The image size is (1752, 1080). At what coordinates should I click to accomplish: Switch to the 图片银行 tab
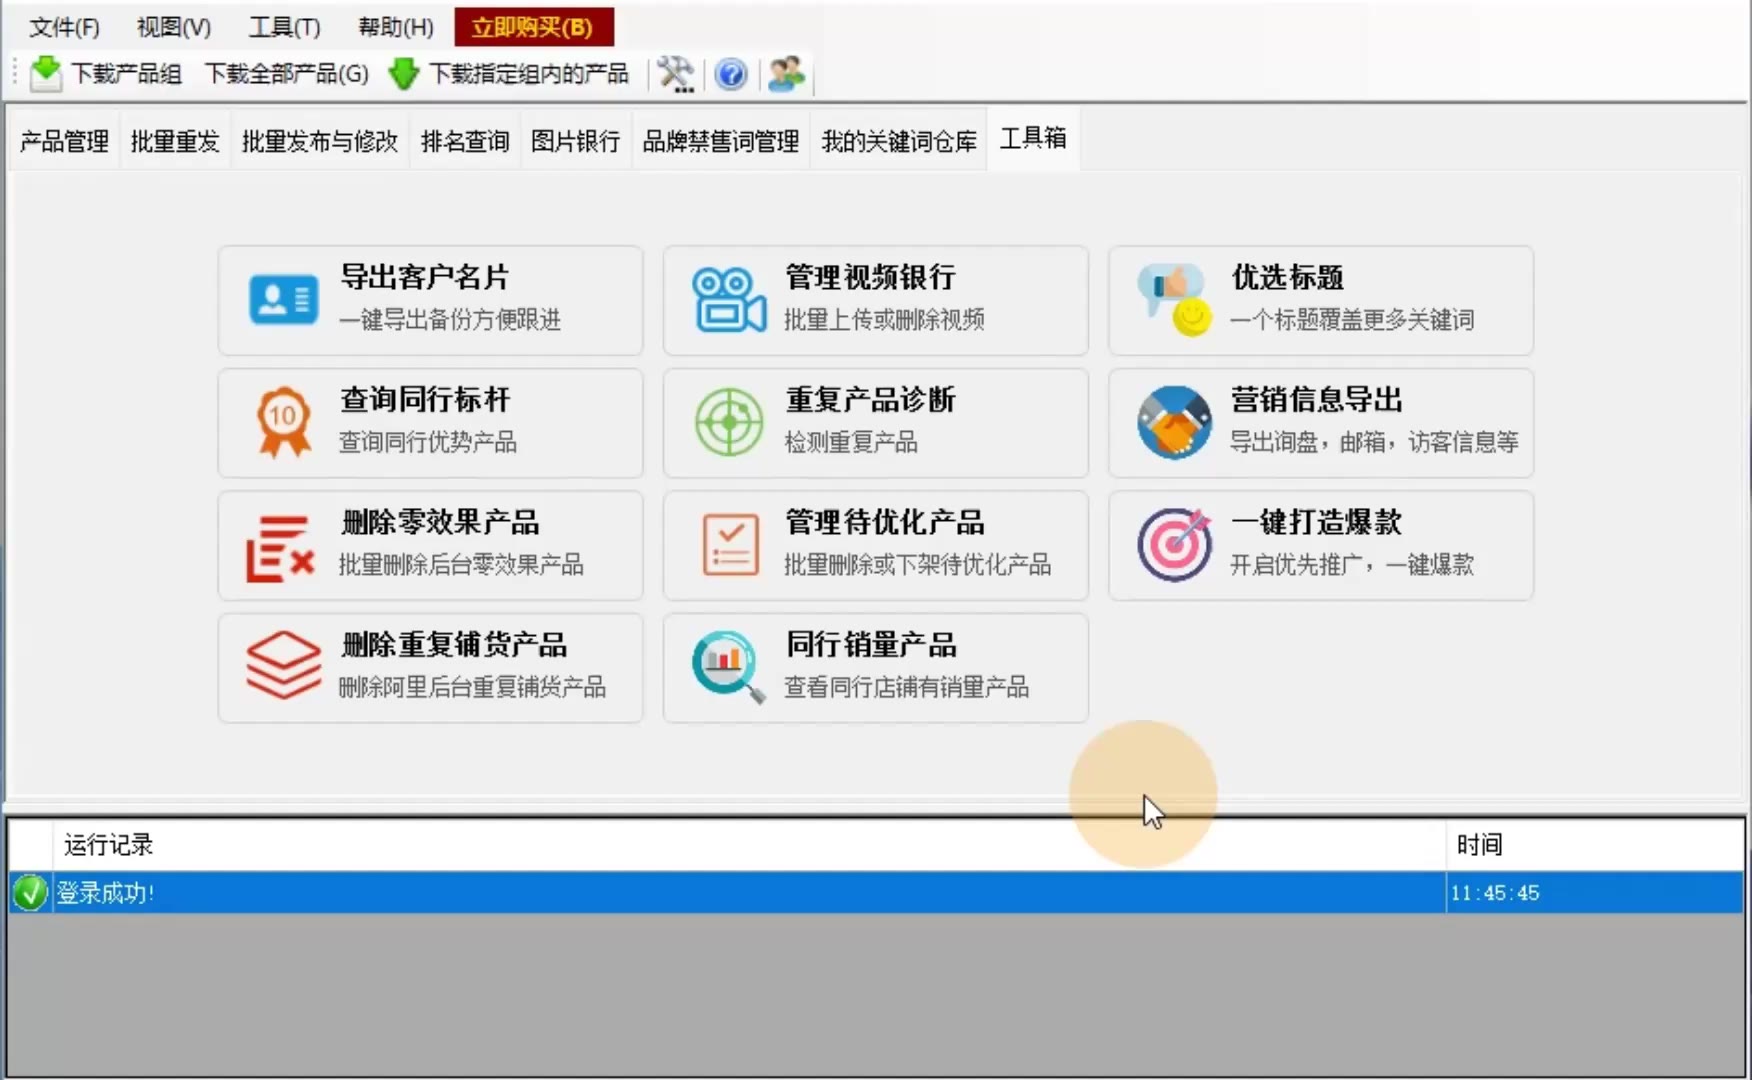[576, 141]
